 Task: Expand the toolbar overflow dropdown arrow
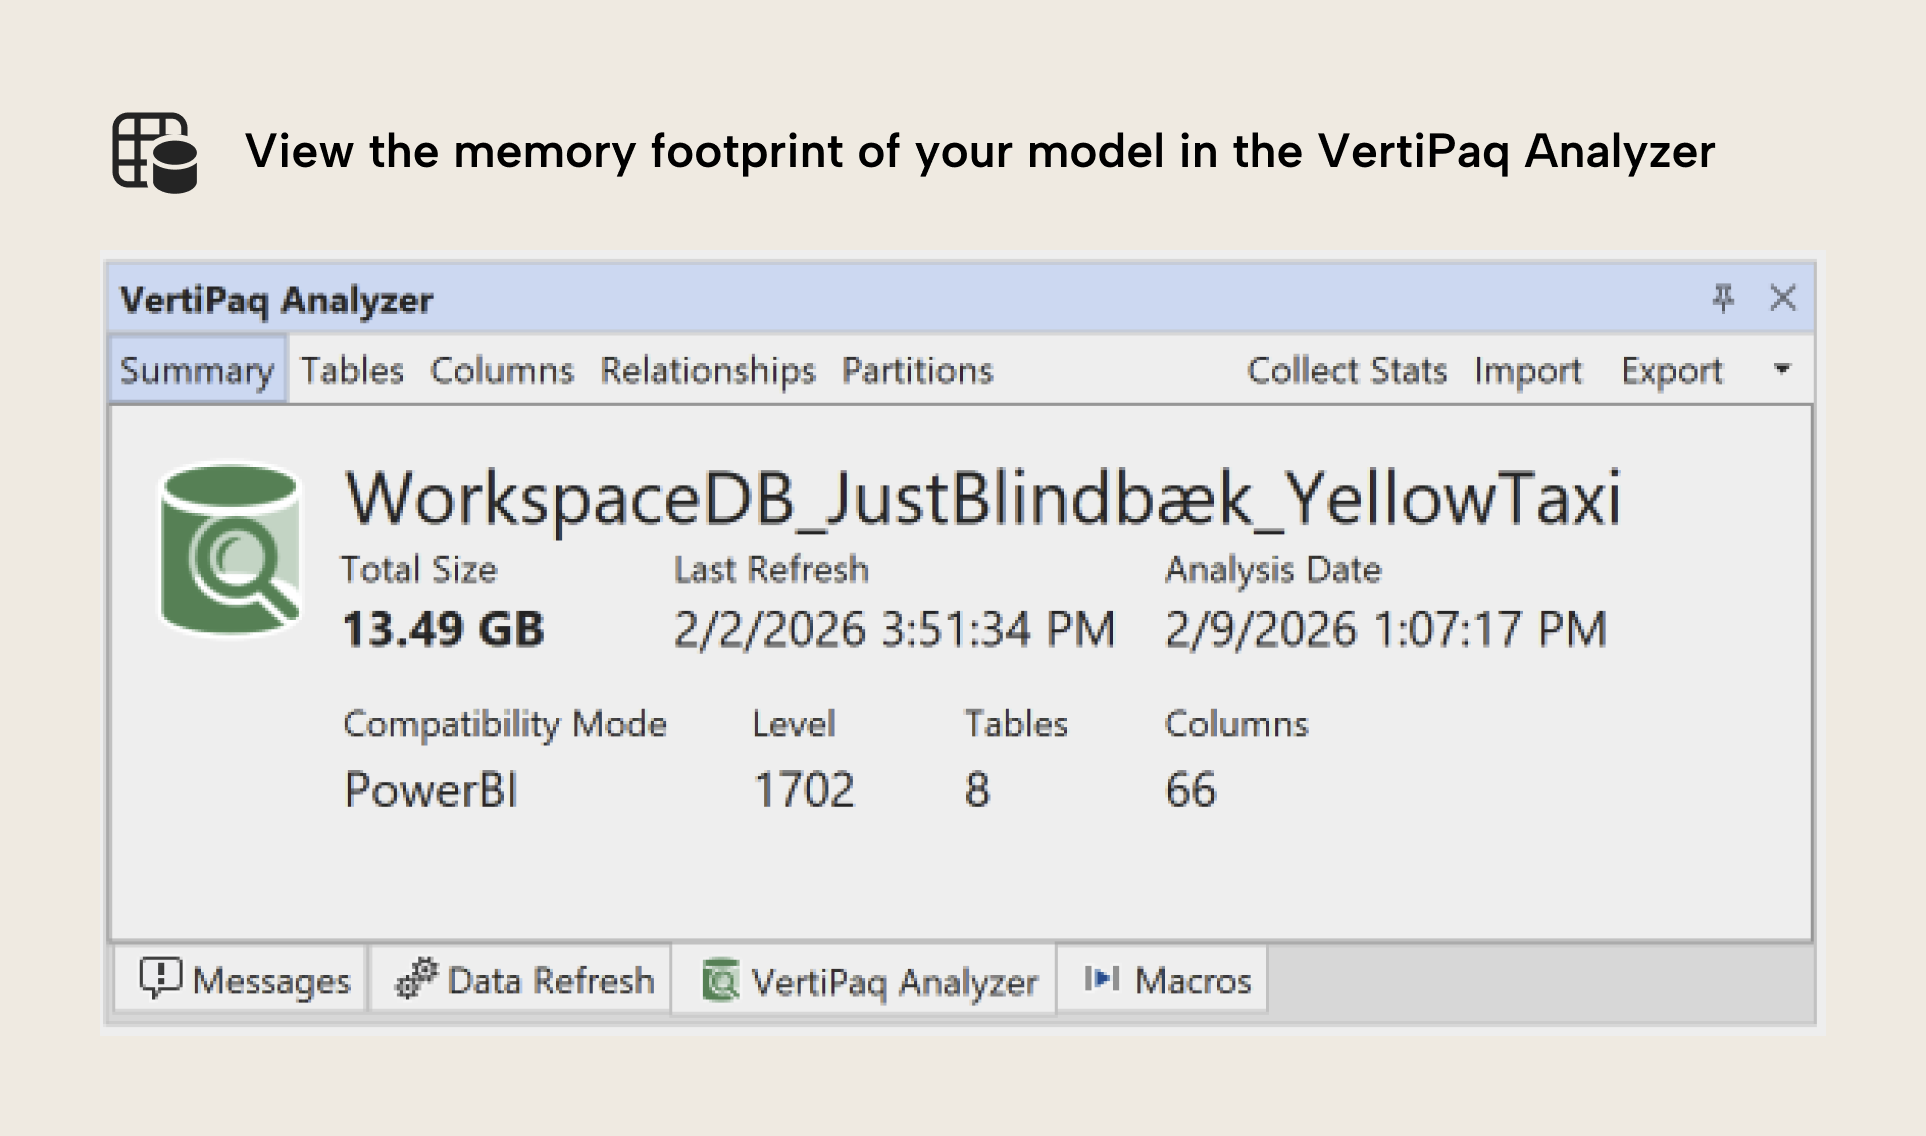(1782, 369)
